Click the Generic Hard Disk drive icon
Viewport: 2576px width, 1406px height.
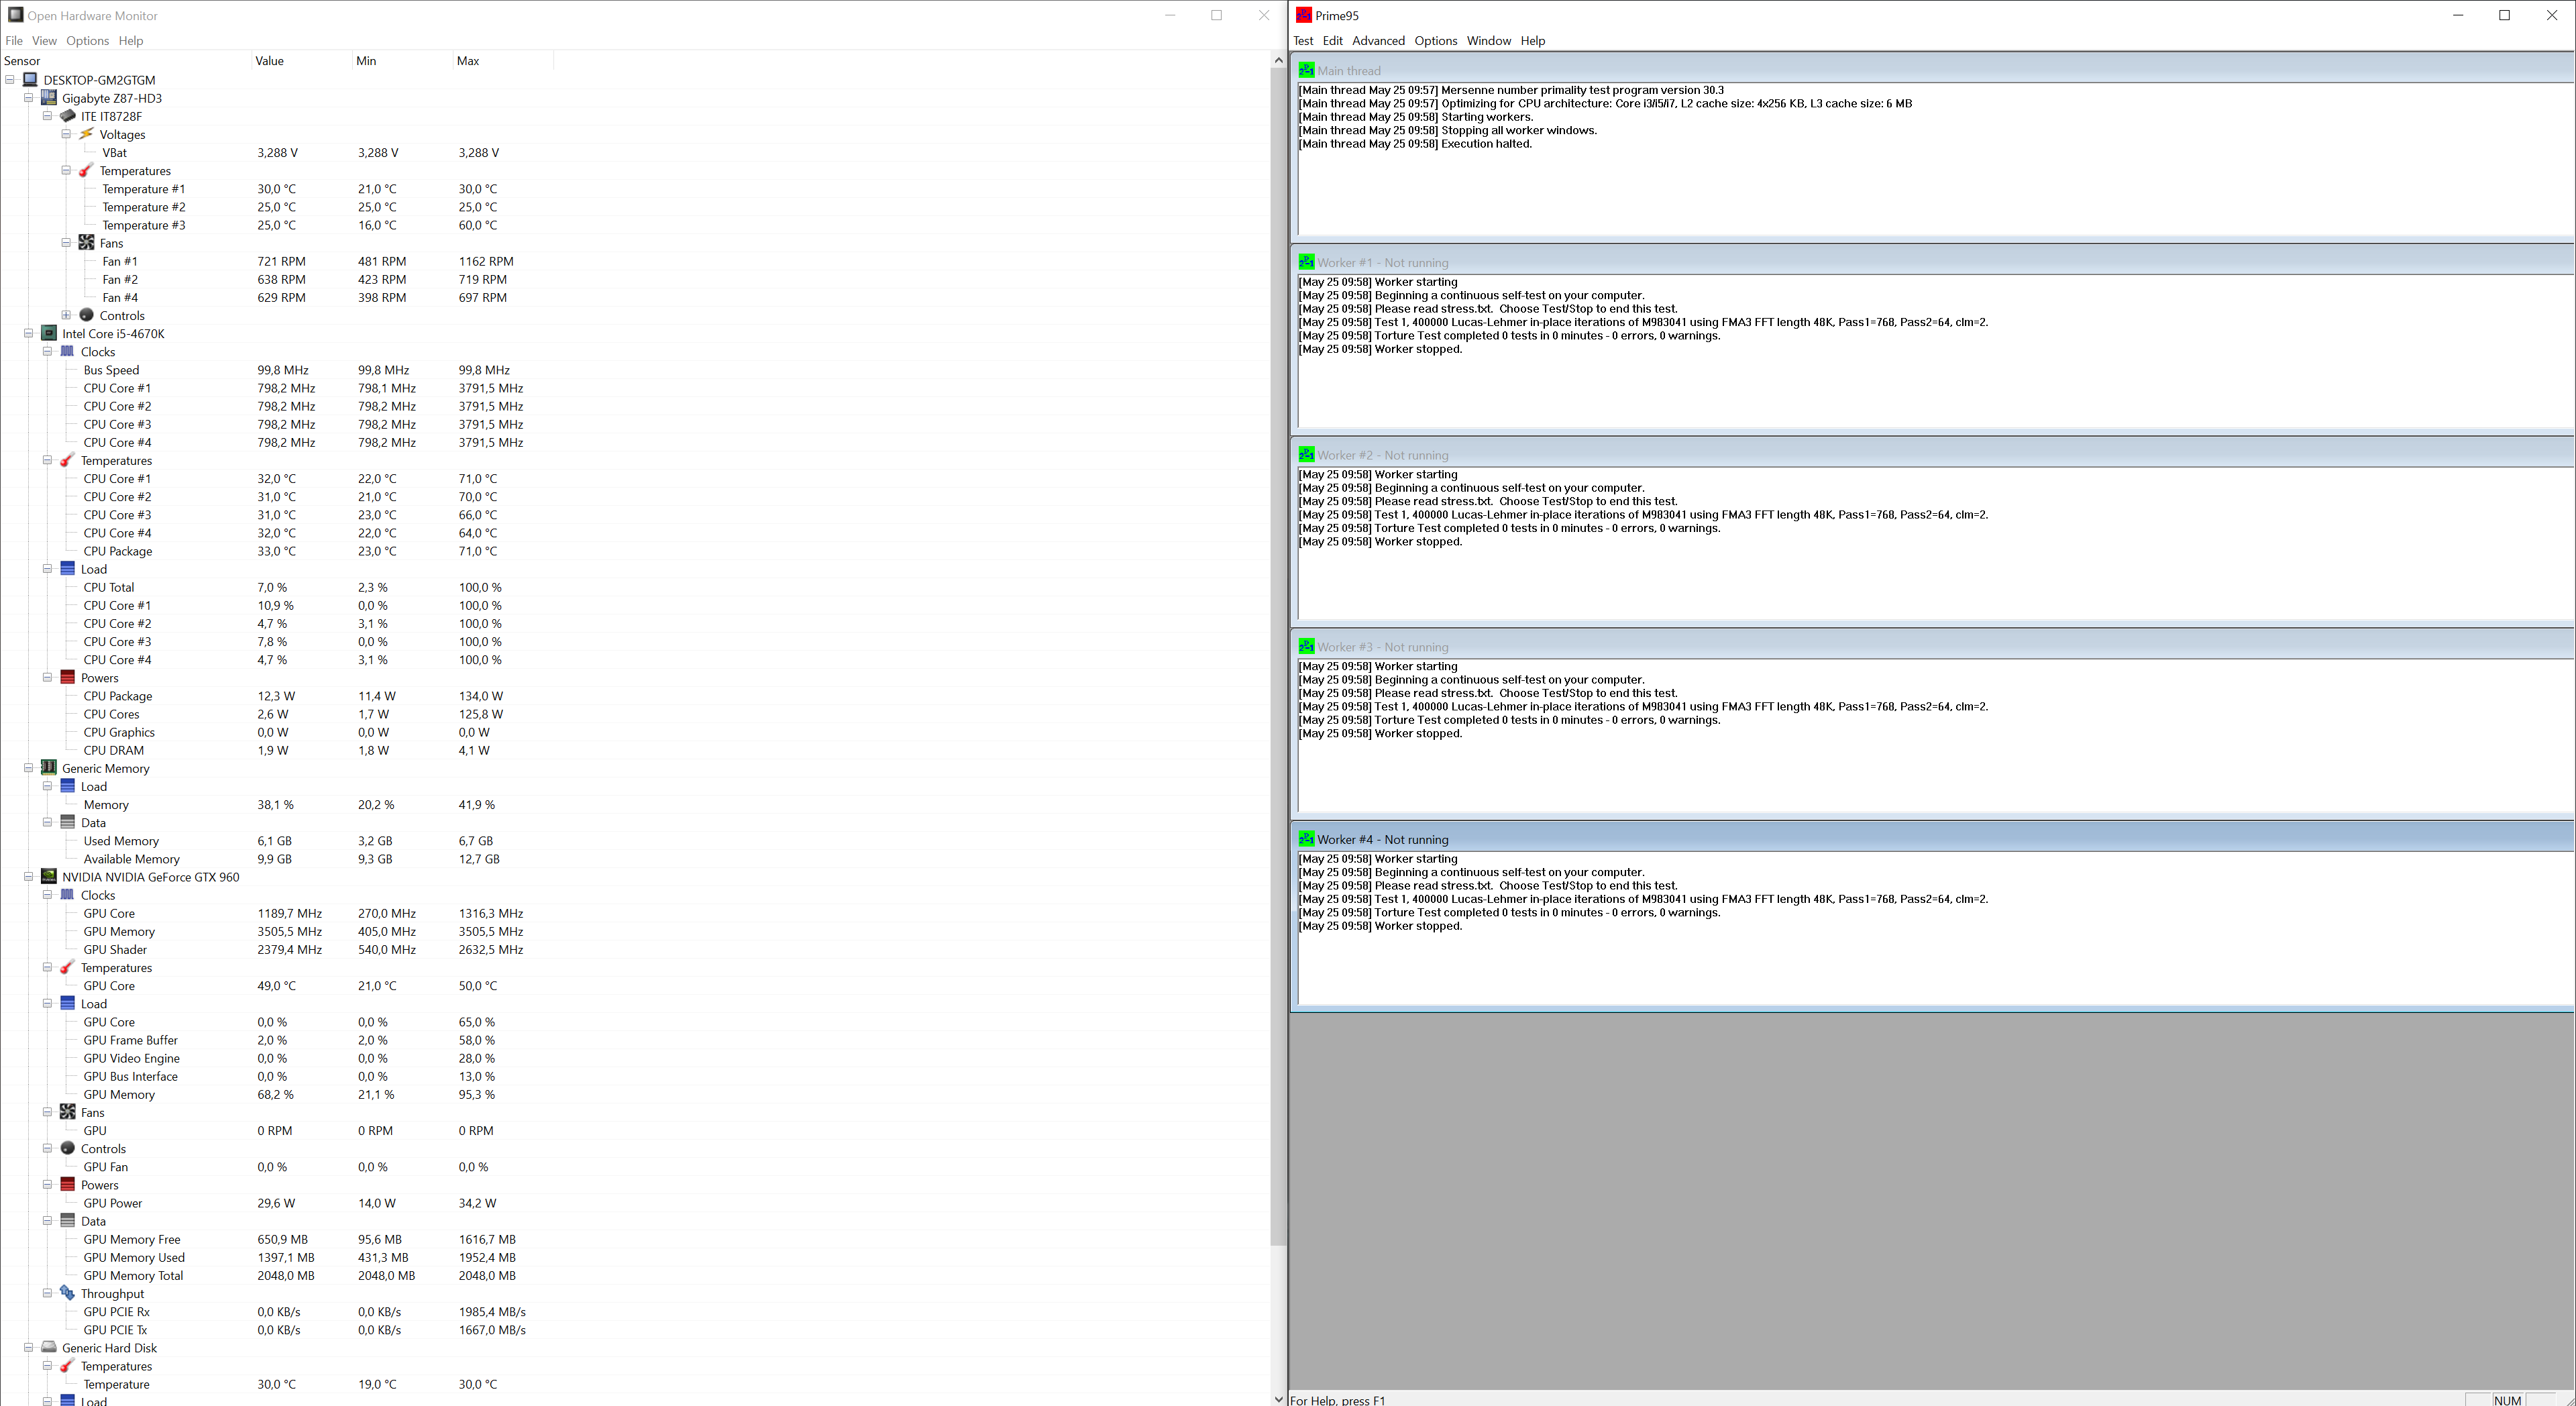[49, 1348]
